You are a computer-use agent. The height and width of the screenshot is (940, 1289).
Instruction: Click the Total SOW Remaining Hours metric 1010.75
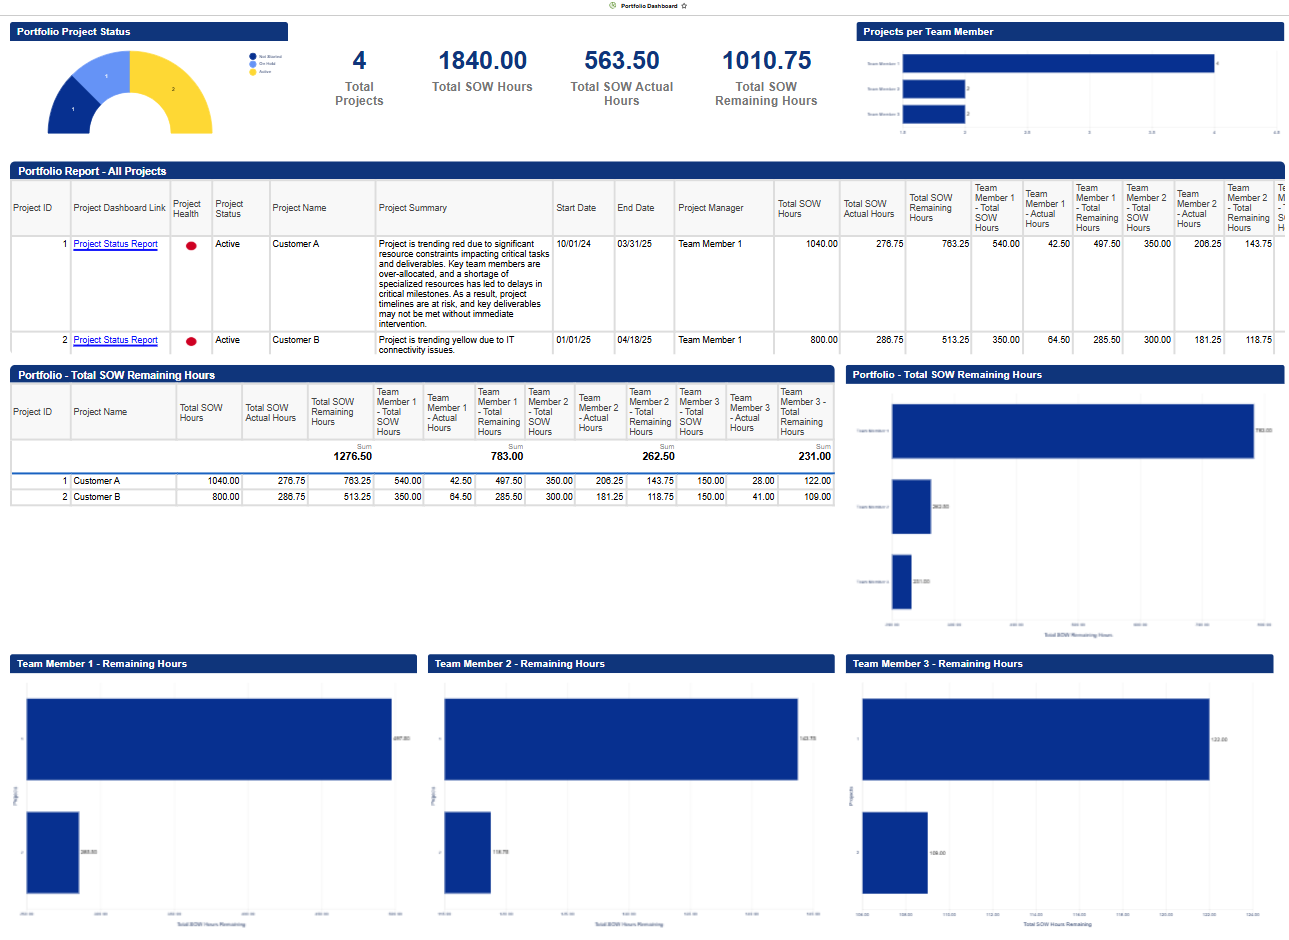click(x=766, y=61)
